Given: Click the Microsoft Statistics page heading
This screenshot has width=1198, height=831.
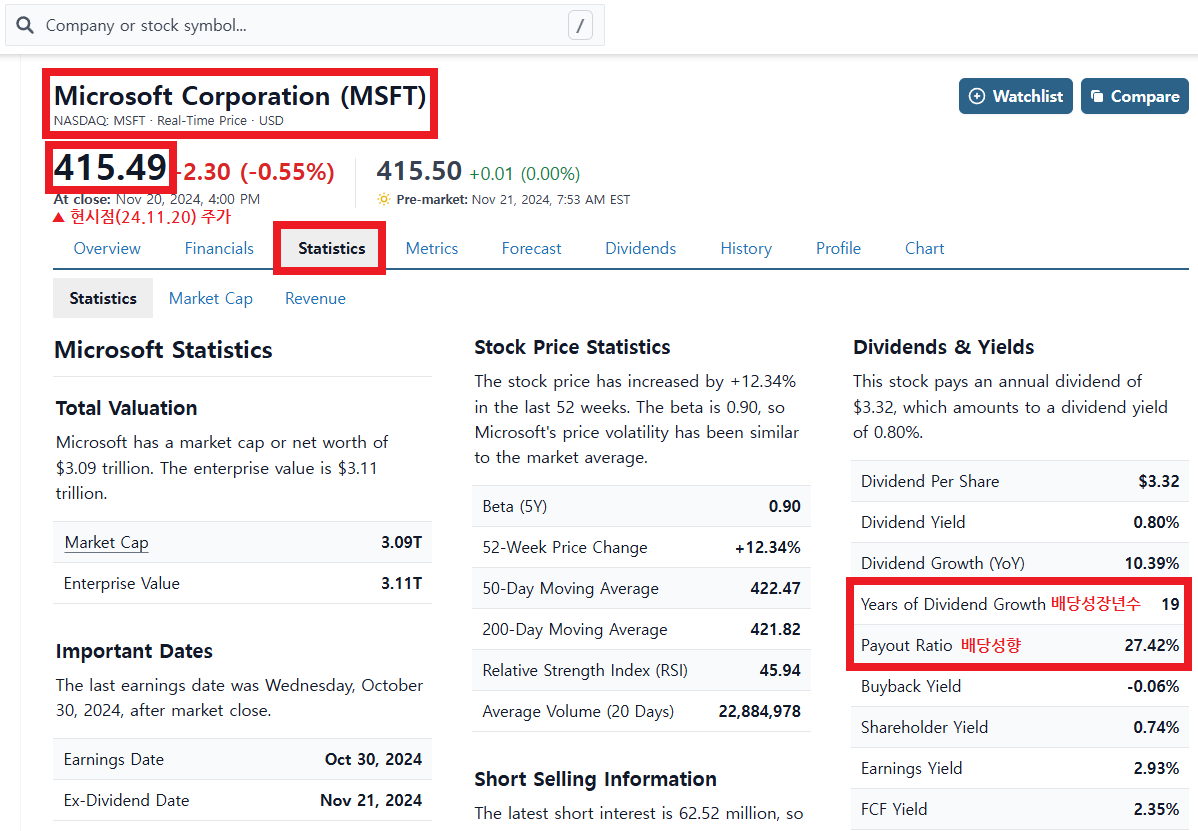Looking at the screenshot, I should click(164, 350).
